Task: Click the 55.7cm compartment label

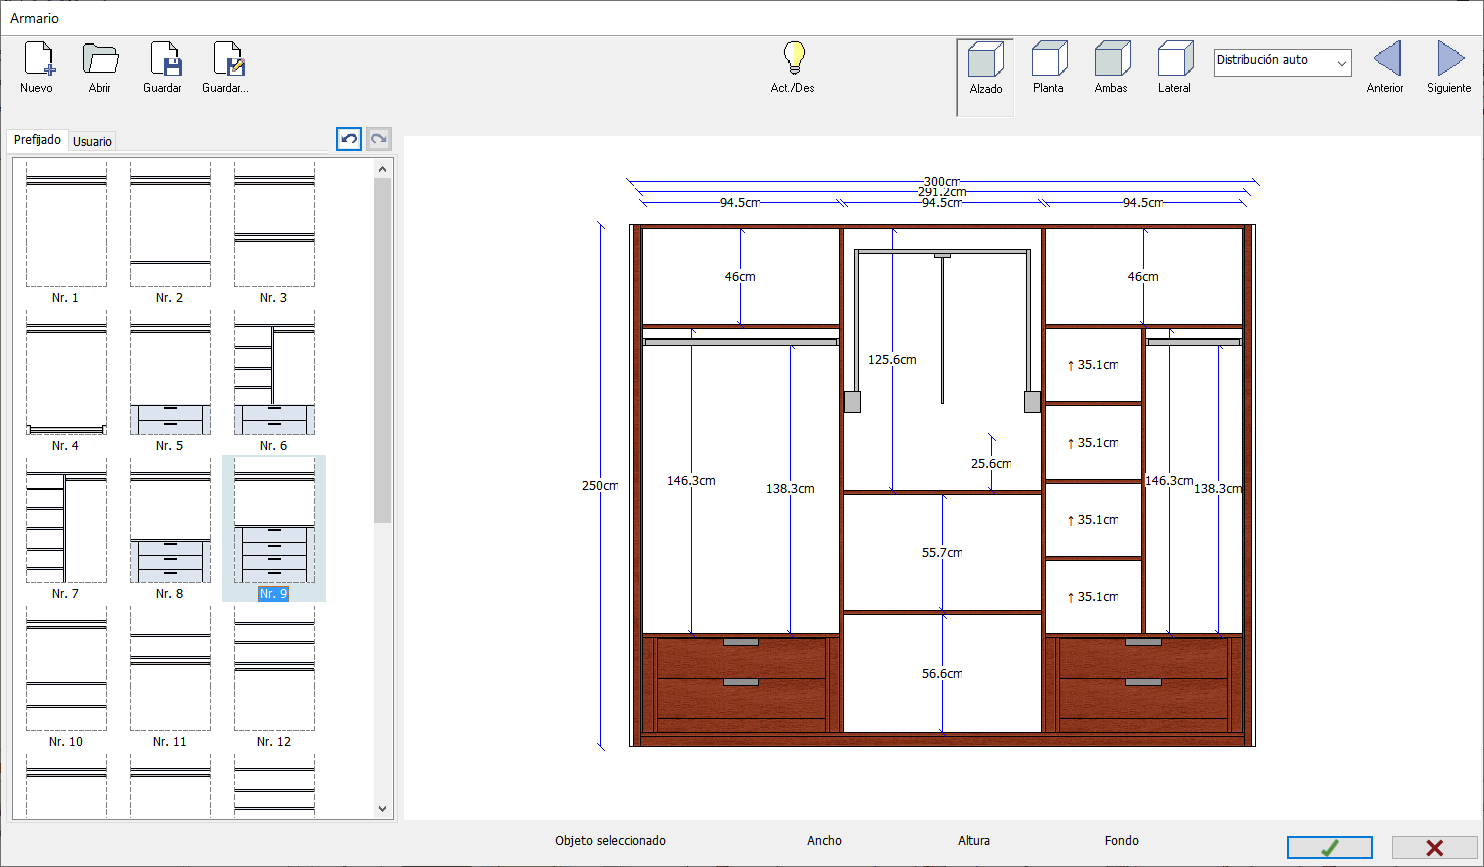Action: tap(942, 553)
